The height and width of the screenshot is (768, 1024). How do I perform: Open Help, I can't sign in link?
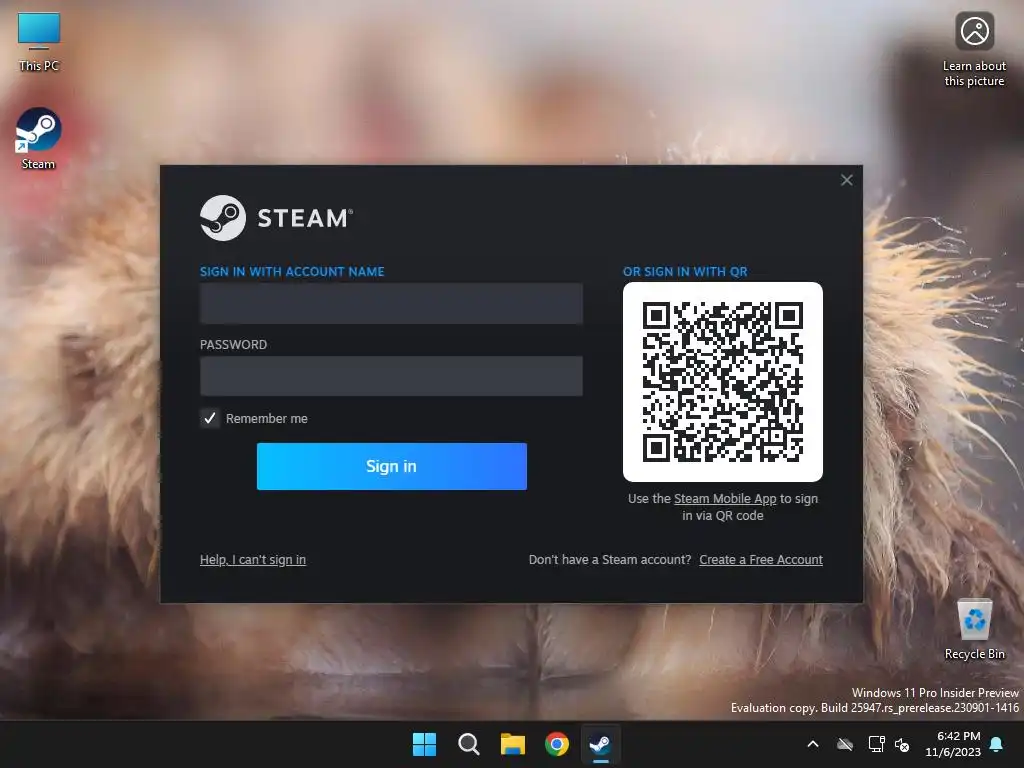coord(253,560)
